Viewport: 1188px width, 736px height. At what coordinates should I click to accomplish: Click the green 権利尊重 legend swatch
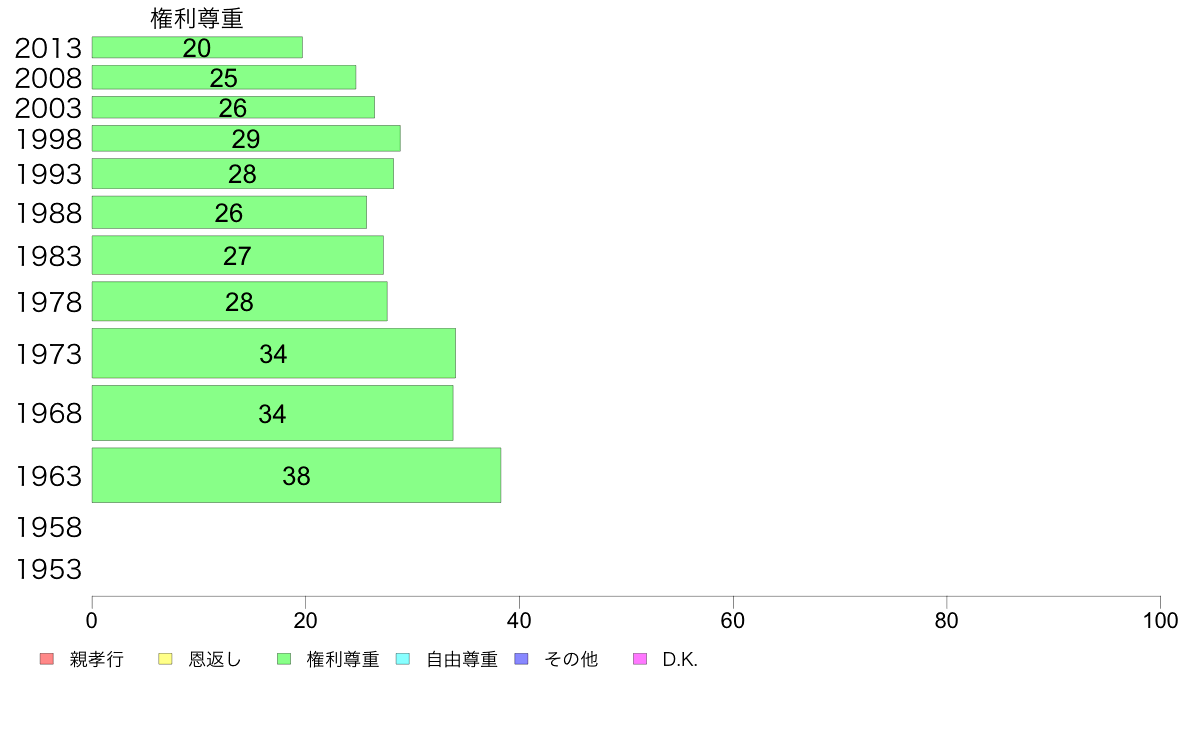[x=284, y=659]
